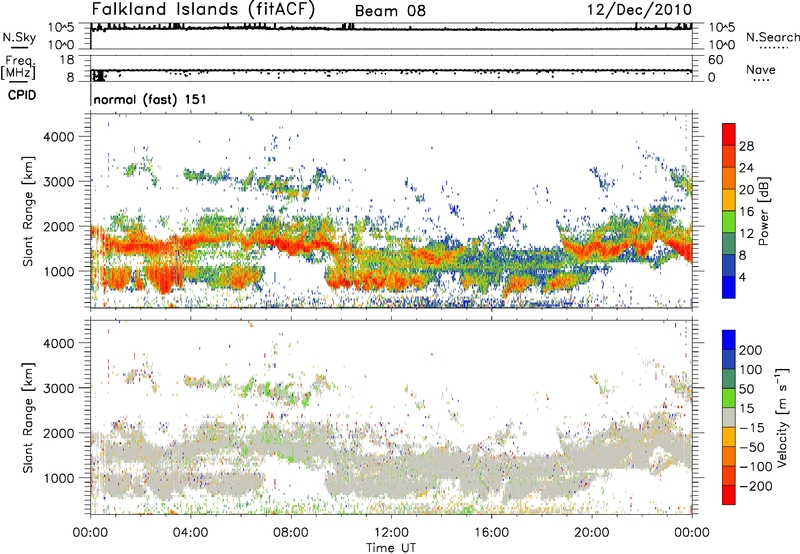Click the "-200" value on the velocity colorbar

click(756, 486)
